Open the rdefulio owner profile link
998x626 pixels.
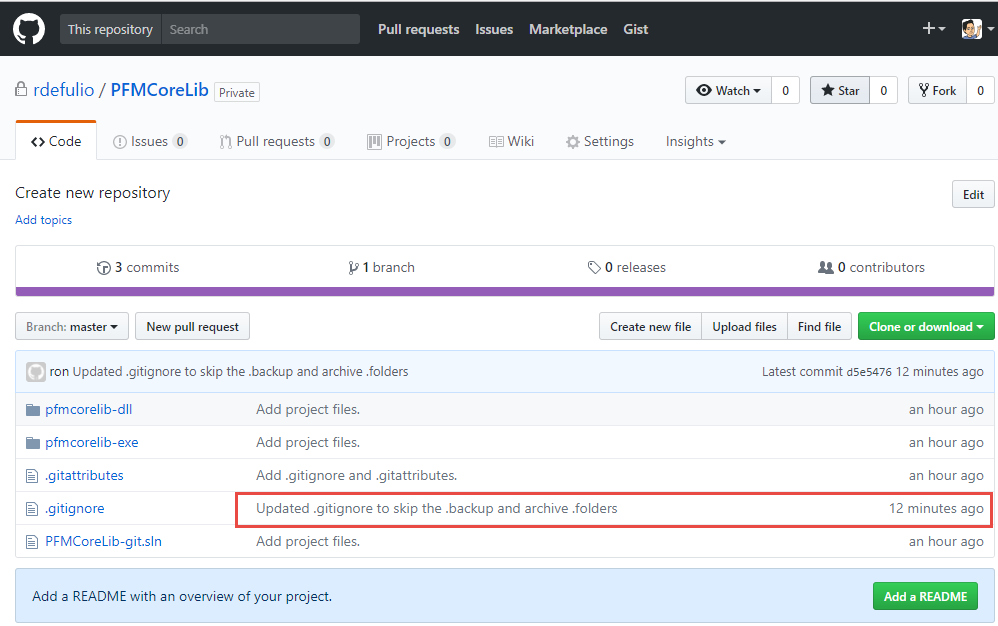[x=64, y=90]
